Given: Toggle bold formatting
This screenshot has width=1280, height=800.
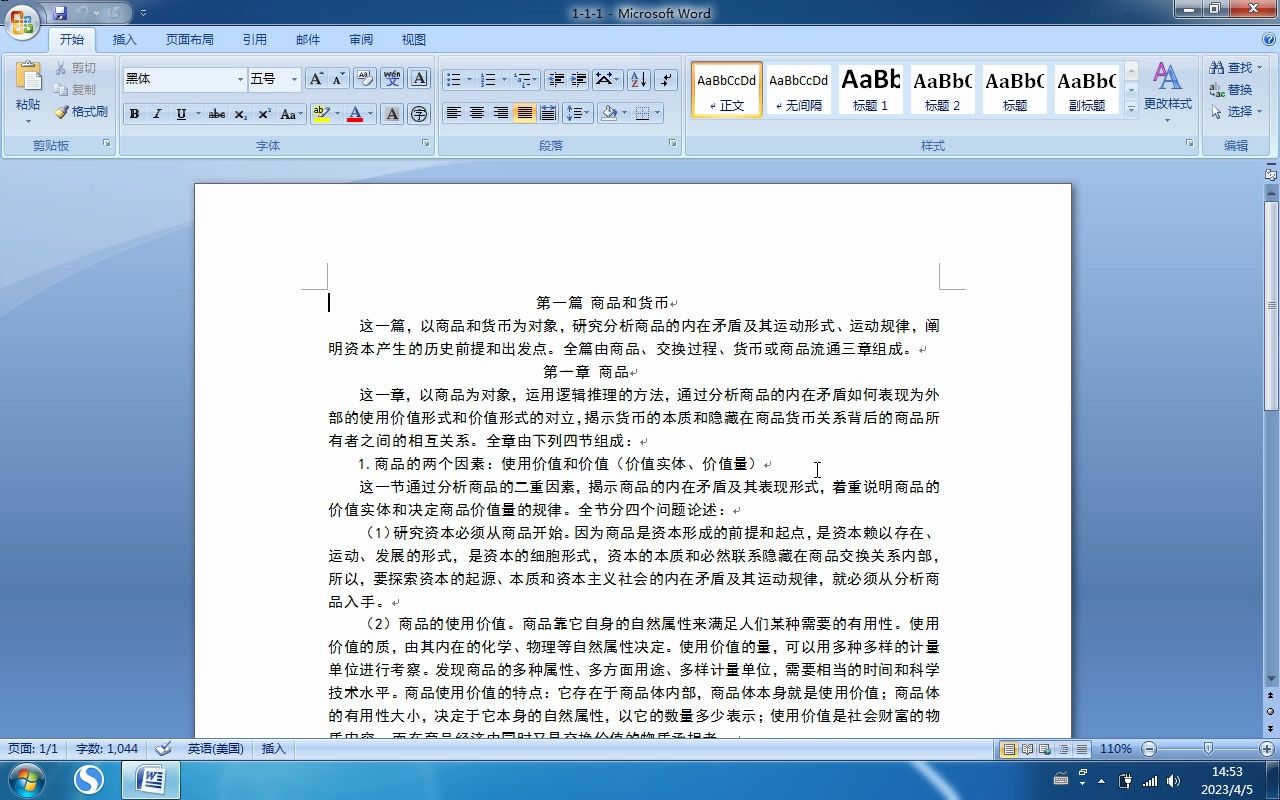Looking at the screenshot, I should tap(134, 114).
